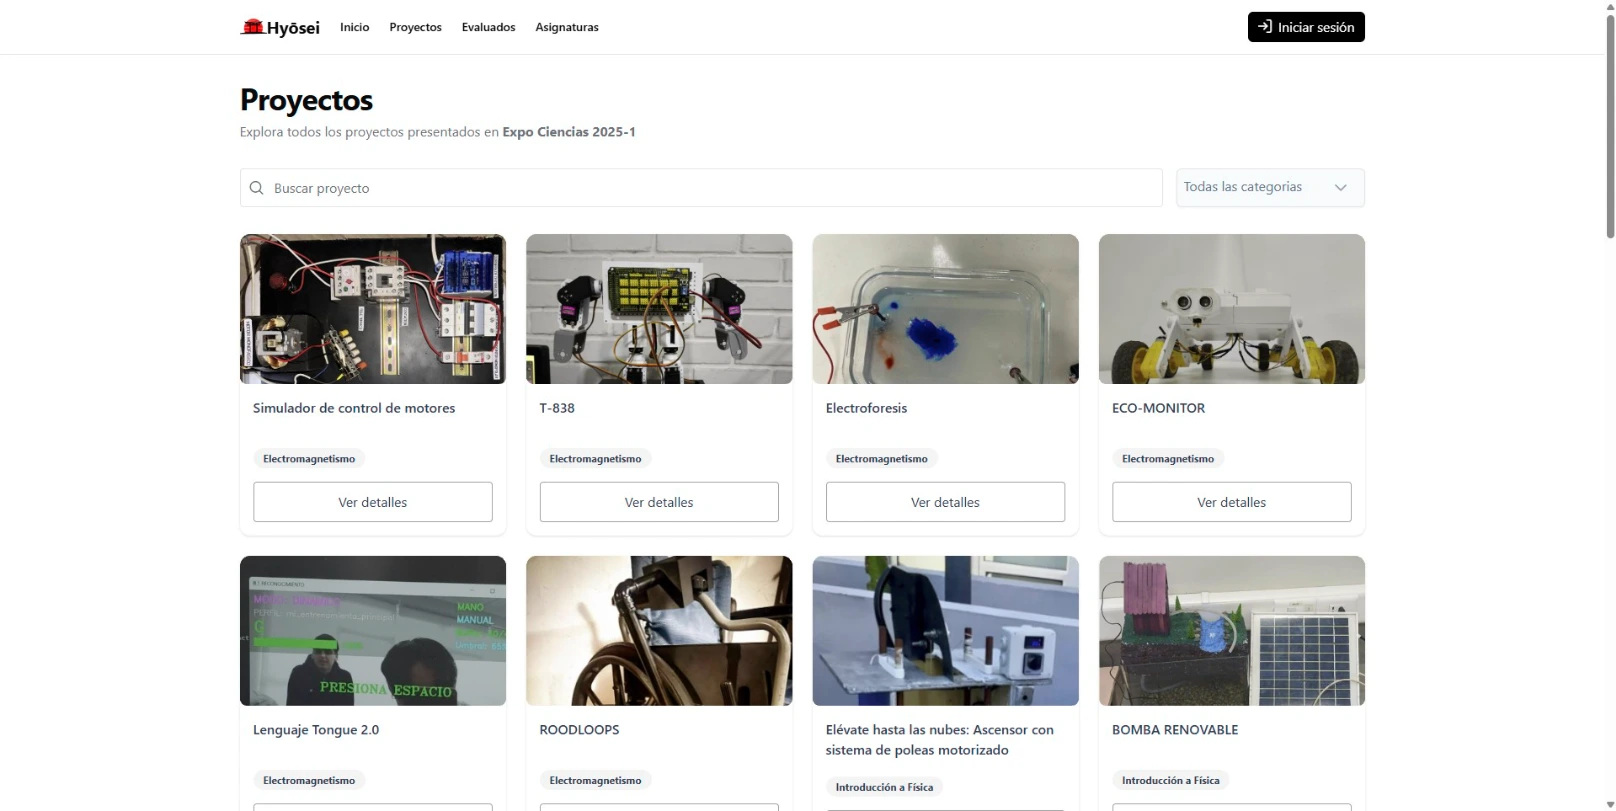1616x811 pixels.
Task: Expand the categories dropdown chevron
Action: click(x=1341, y=187)
